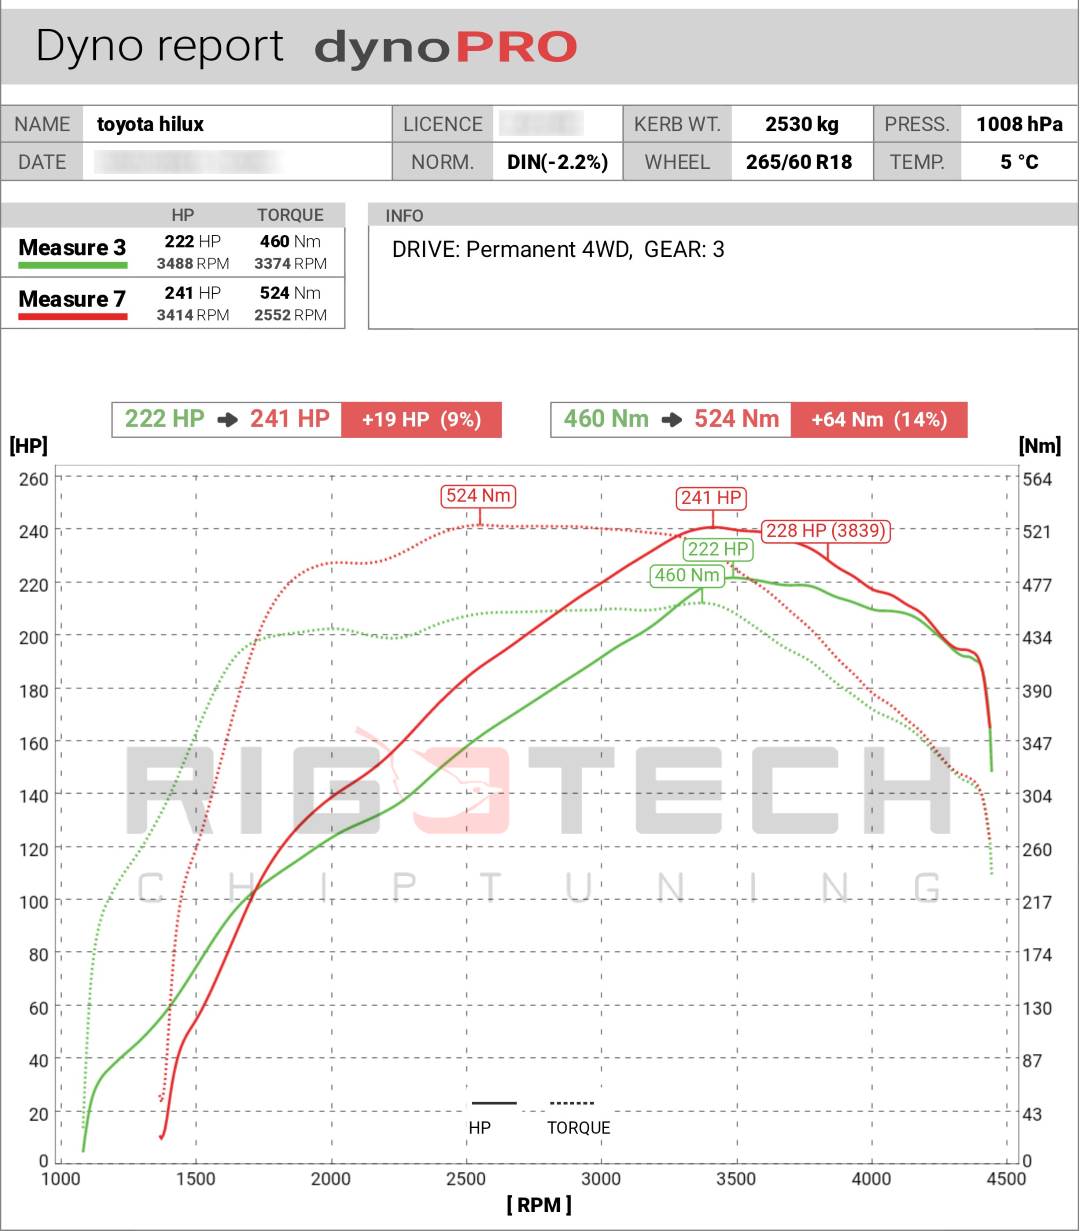This screenshot has height=1231, width=1080.
Task: Click the 3414 RPM value in Measure 7
Action: pos(193,315)
